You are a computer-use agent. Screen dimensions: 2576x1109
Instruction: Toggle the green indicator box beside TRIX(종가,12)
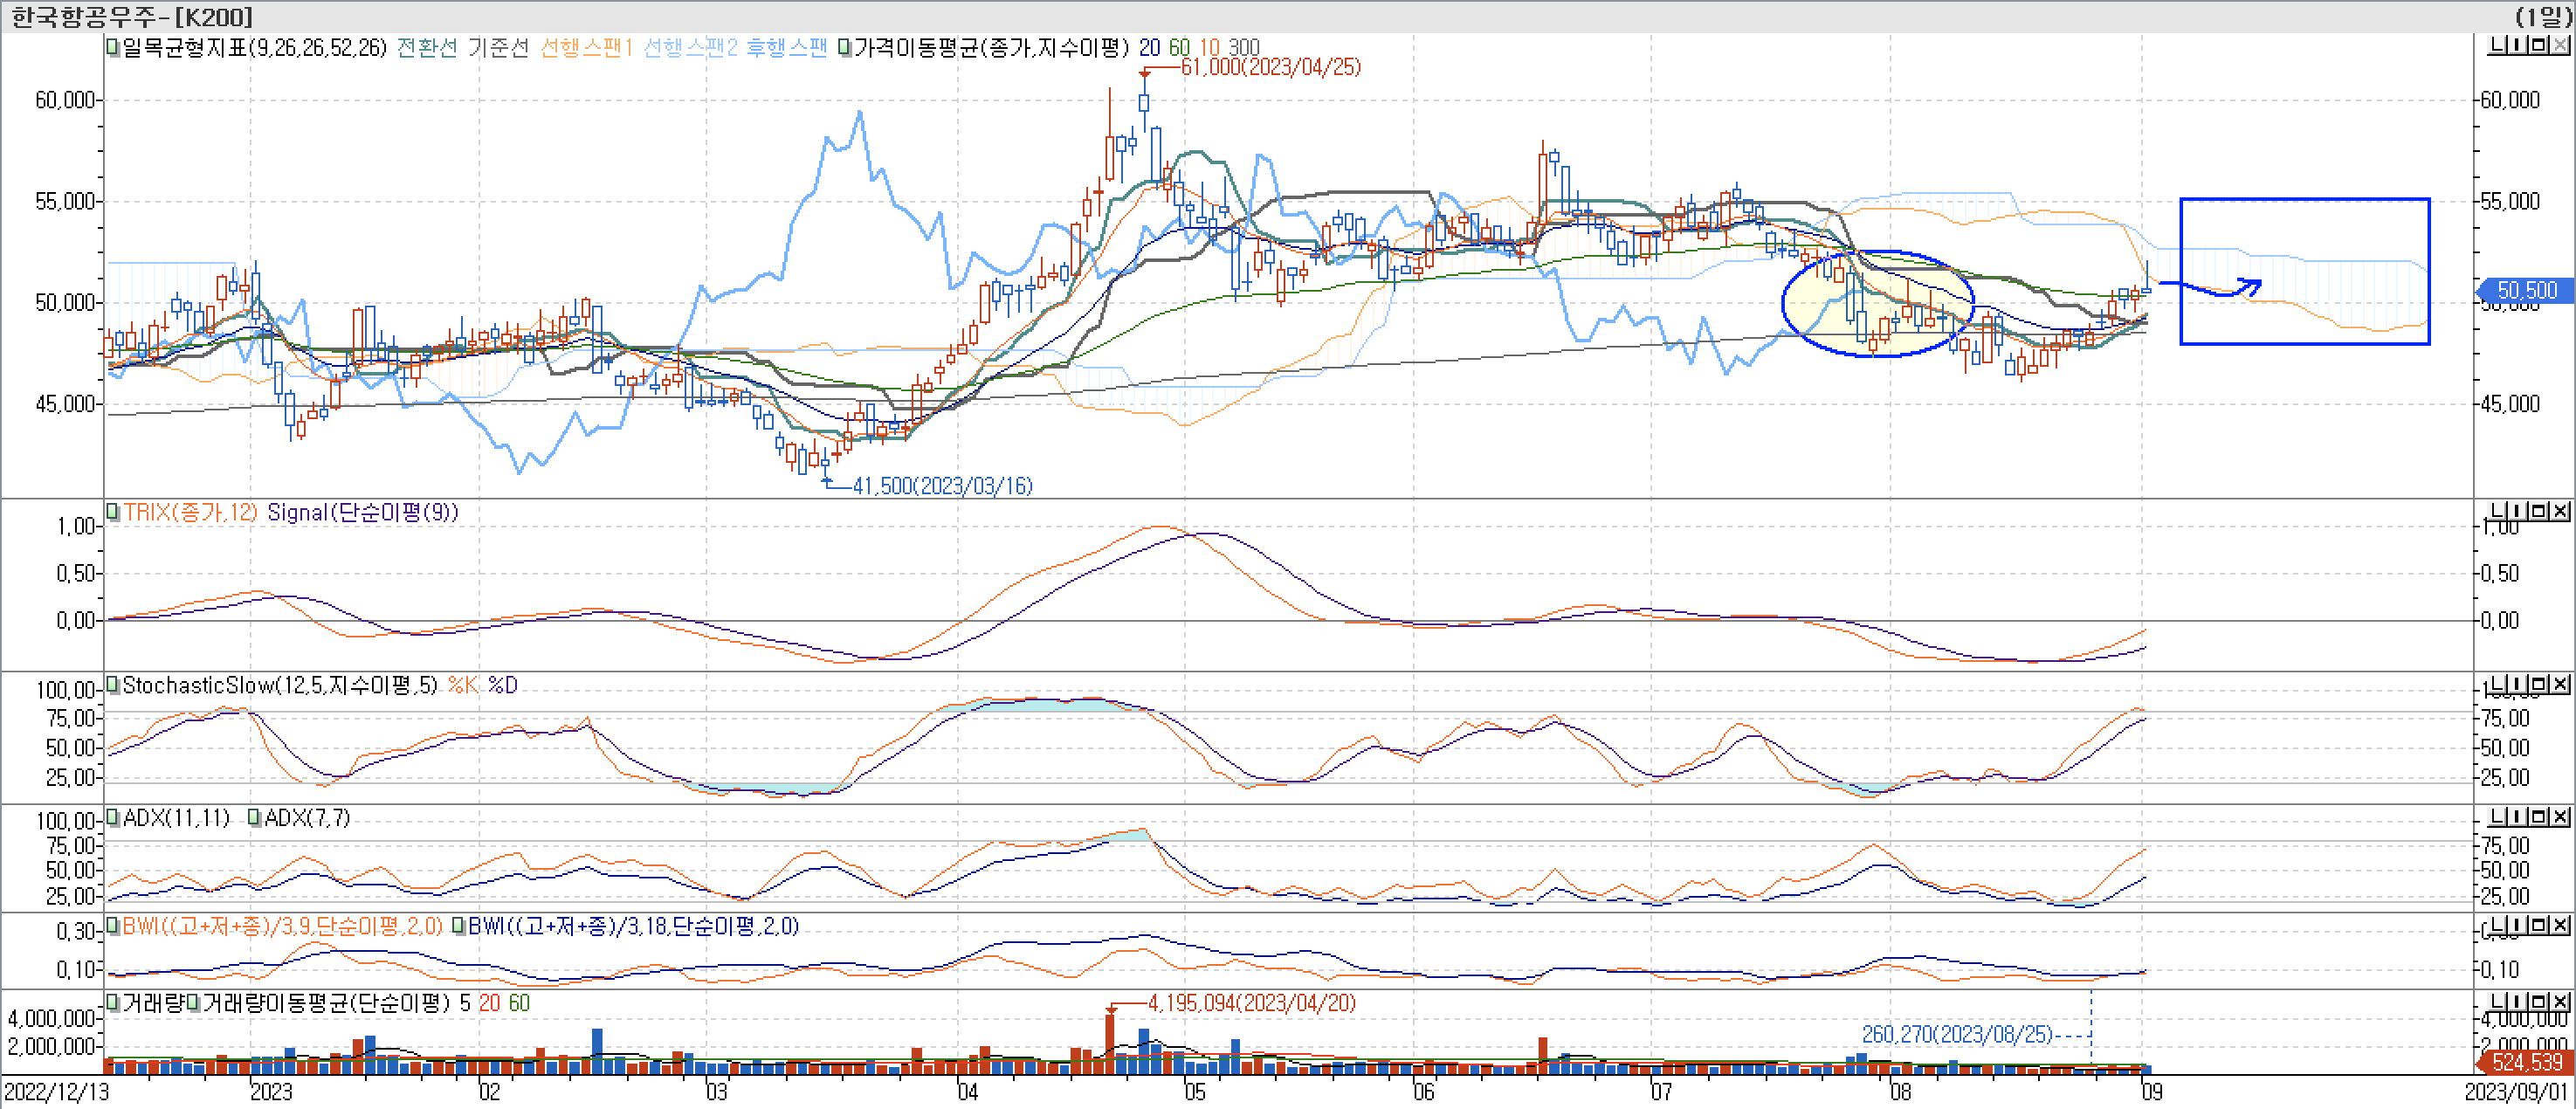pyautogui.click(x=113, y=513)
